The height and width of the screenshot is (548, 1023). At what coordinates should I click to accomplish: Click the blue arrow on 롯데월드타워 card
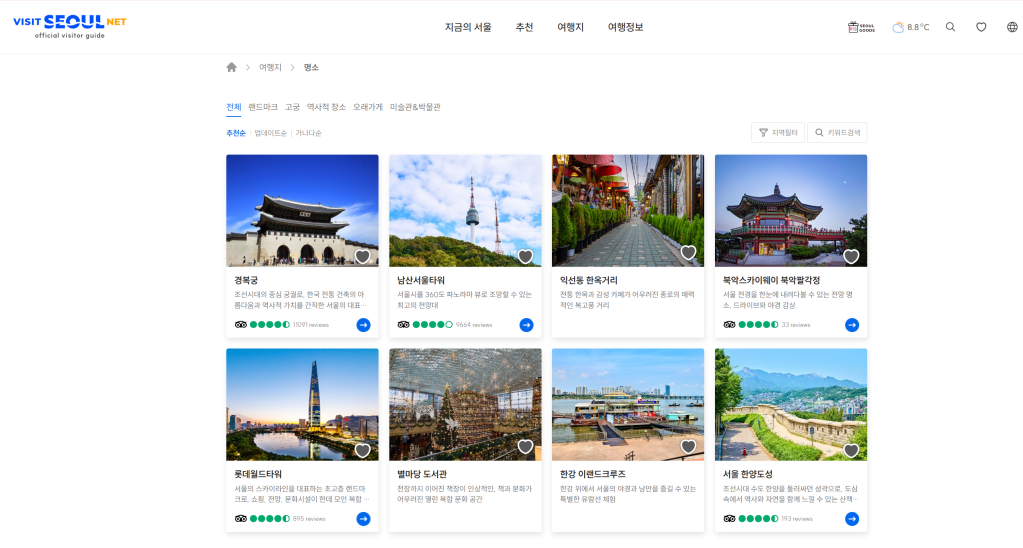tap(363, 518)
